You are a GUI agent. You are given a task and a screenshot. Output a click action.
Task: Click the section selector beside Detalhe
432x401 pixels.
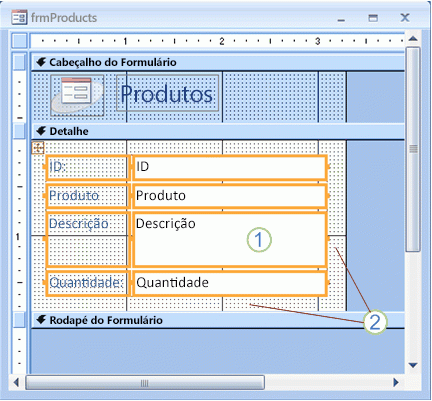click(x=19, y=131)
